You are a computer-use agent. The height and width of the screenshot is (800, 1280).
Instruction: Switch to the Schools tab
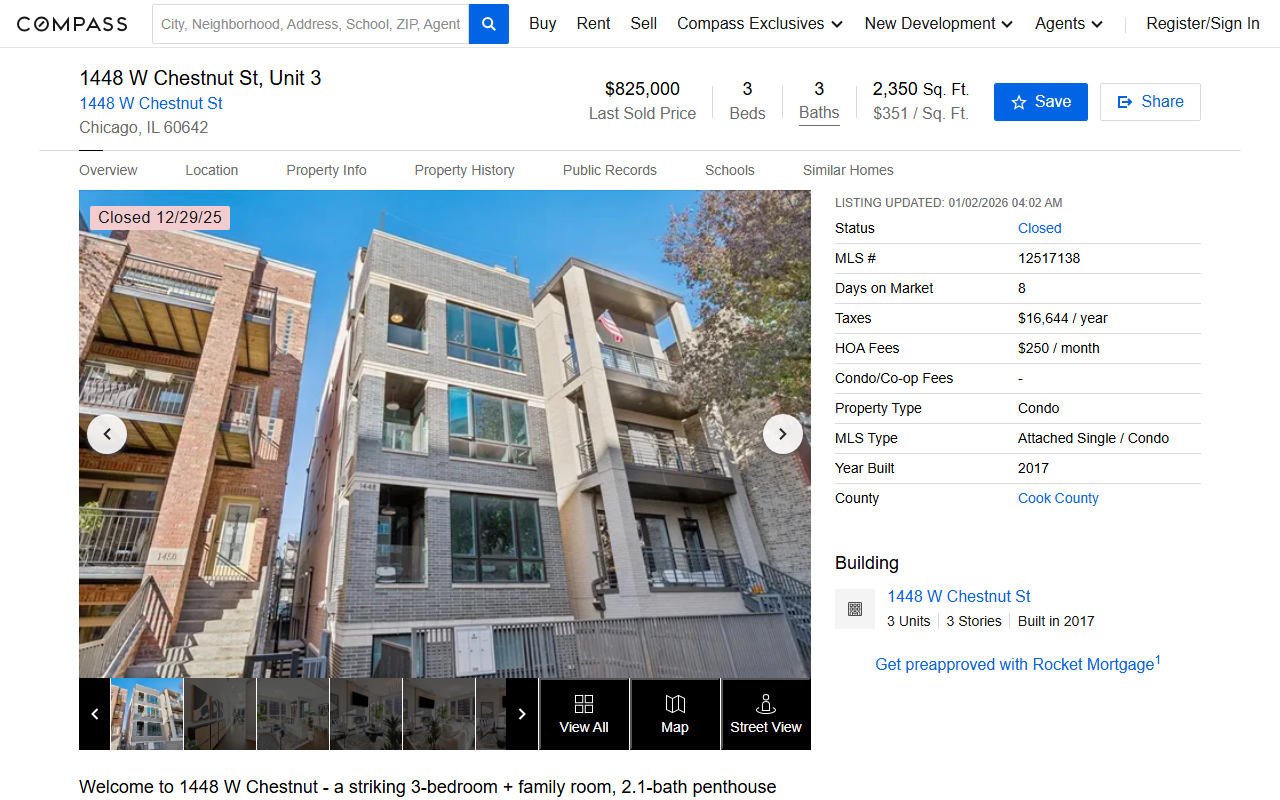pyautogui.click(x=730, y=170)
